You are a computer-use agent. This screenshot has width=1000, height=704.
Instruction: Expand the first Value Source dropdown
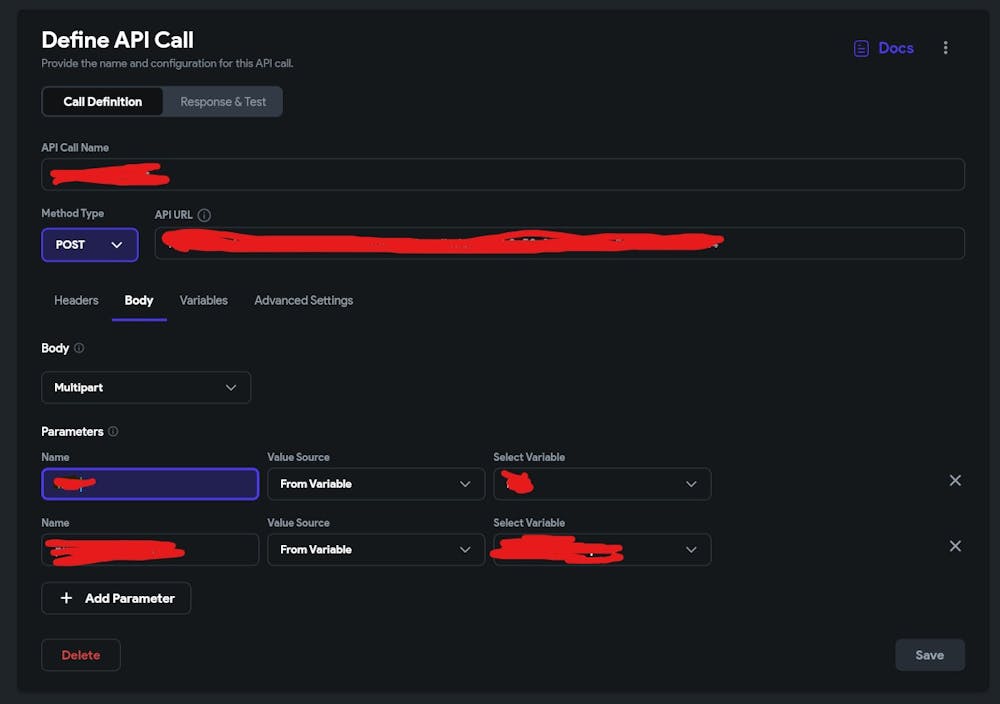(376, 483)
